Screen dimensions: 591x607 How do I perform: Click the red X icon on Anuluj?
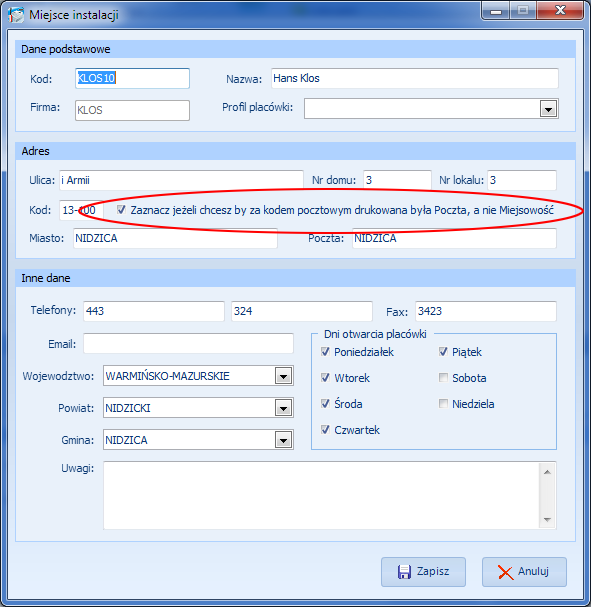point(506,572)
